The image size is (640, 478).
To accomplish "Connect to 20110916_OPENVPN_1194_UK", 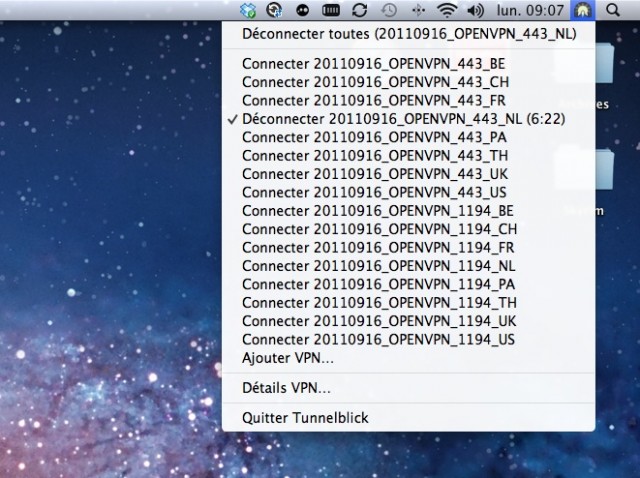I will (x=409, y=321).
